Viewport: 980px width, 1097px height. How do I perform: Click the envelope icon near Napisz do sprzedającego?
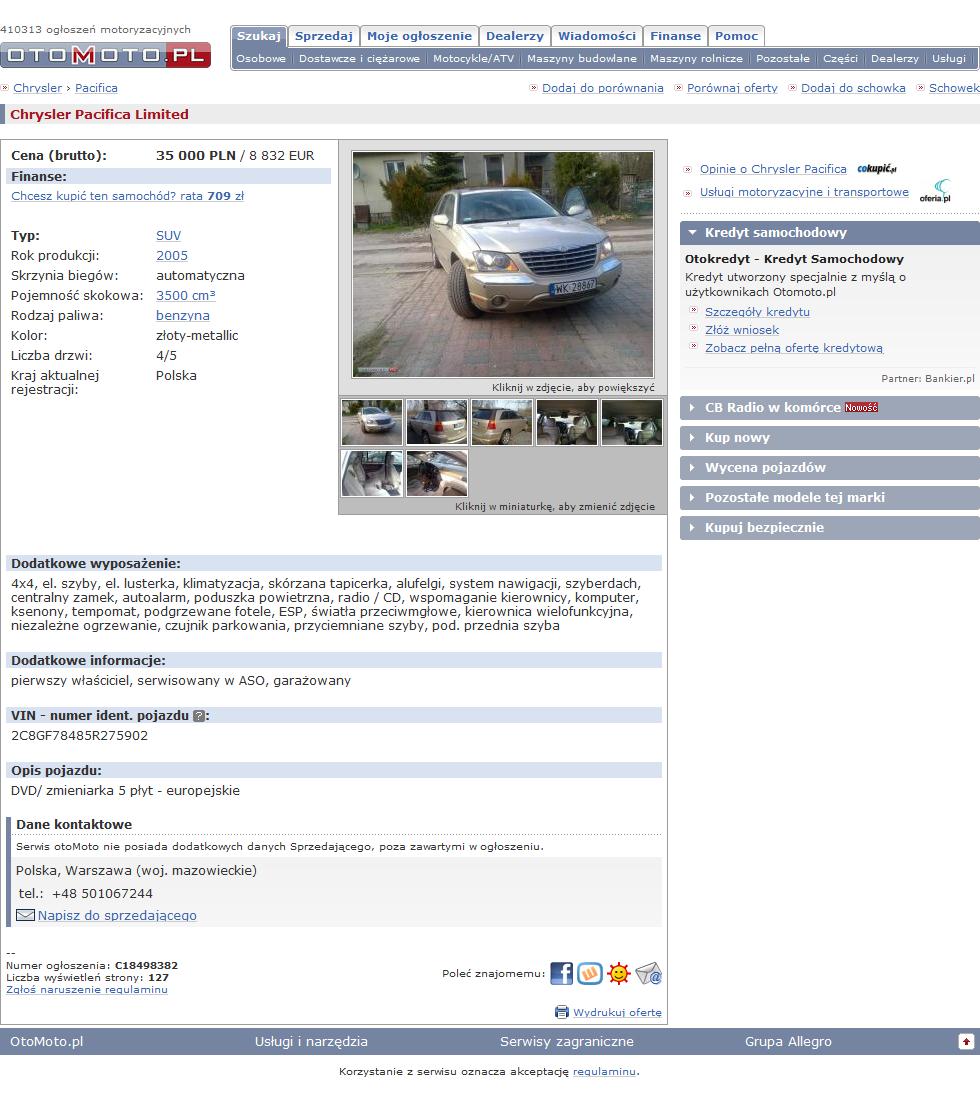pos(25,915)
